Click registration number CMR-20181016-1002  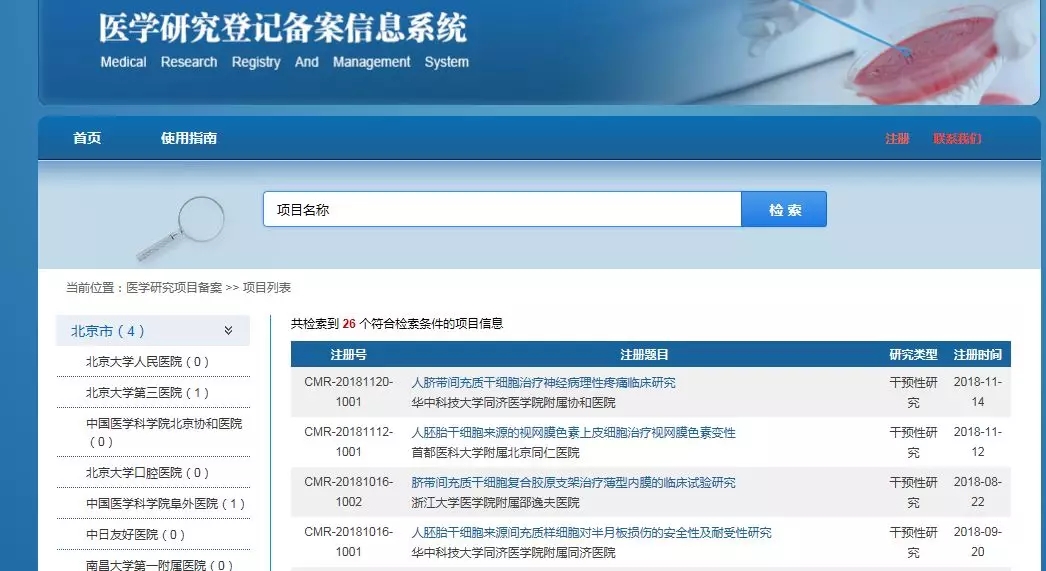(348, 492)
